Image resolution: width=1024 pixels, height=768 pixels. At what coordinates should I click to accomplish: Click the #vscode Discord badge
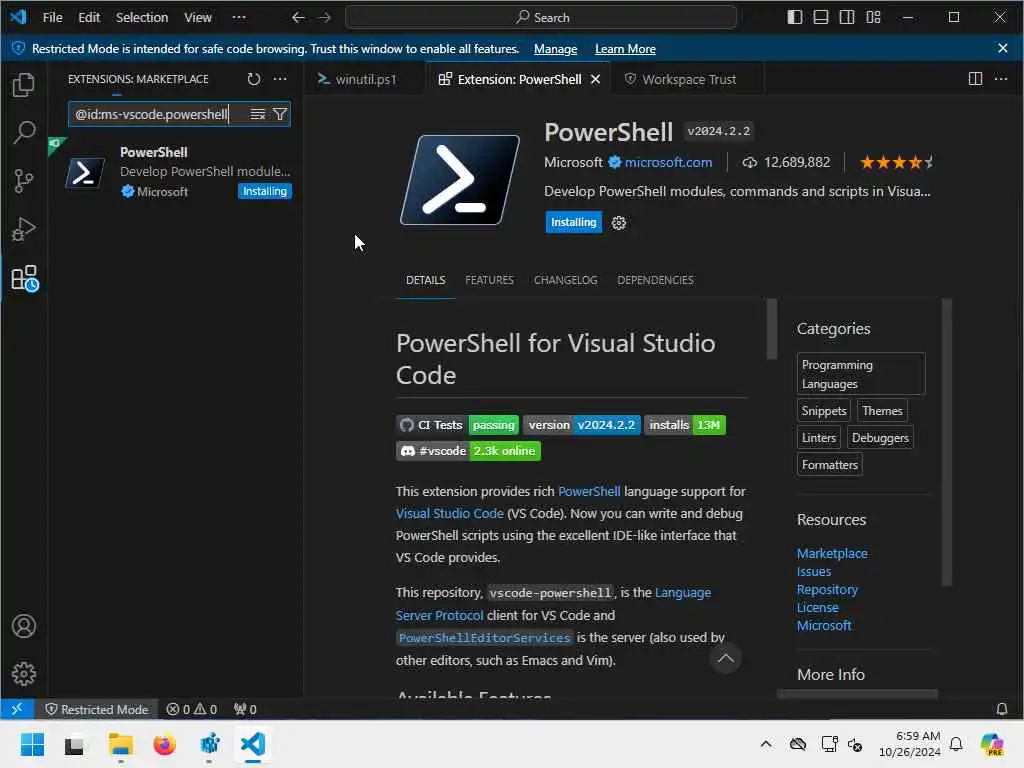468,451
